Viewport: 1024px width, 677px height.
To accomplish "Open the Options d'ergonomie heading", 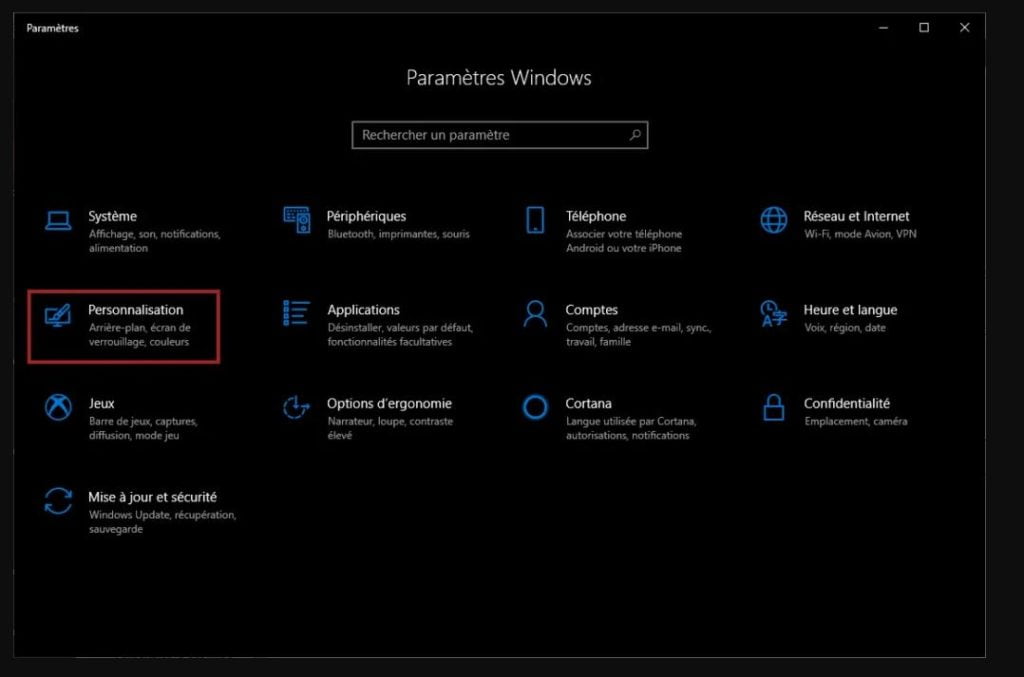I will [x=389, y=403].
